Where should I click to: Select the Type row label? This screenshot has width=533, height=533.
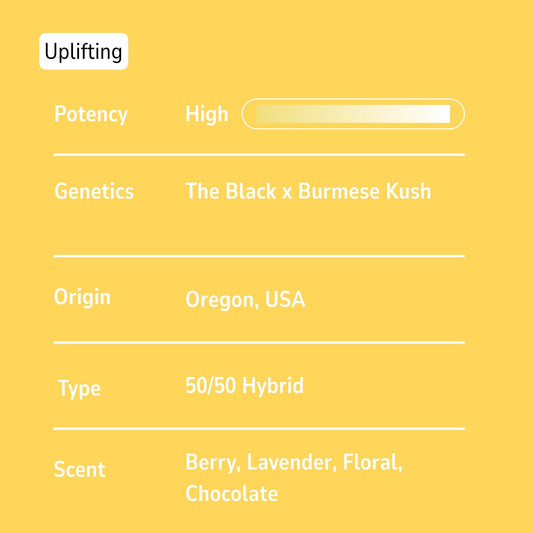click(79, 388)
